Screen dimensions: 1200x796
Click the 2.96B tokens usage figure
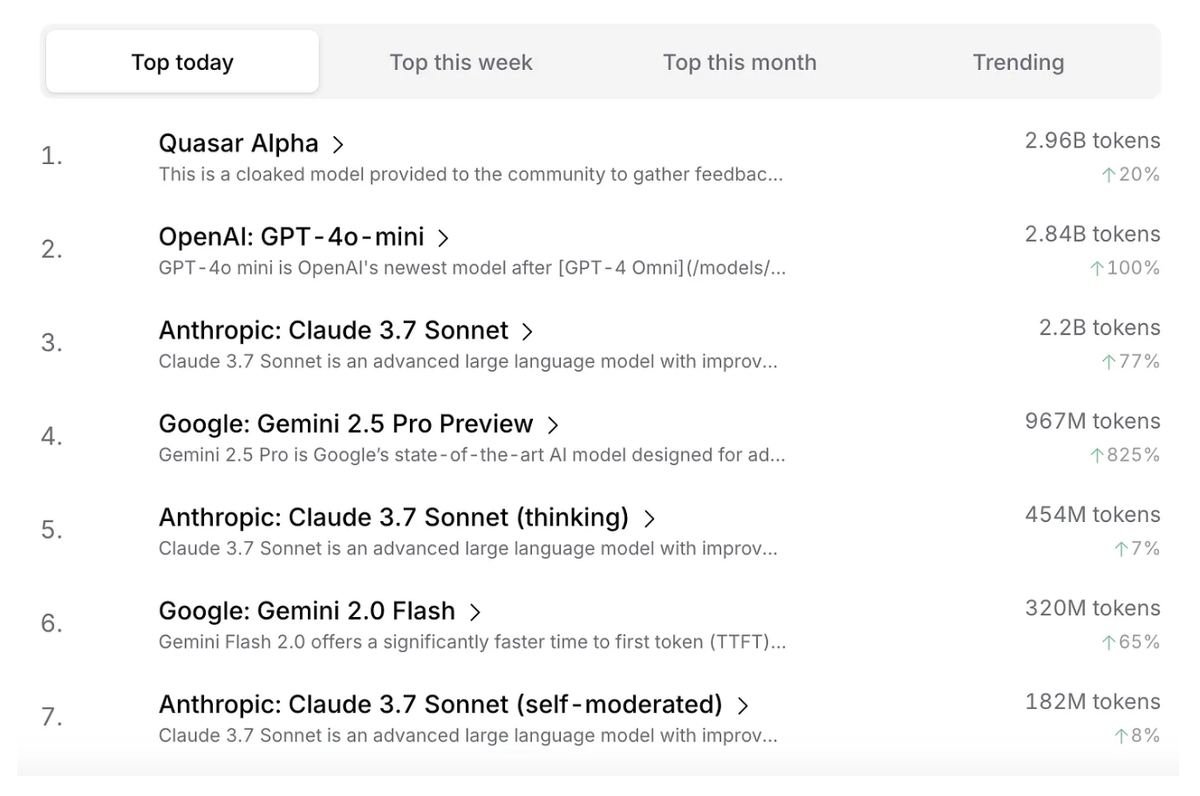(1092, 141)
